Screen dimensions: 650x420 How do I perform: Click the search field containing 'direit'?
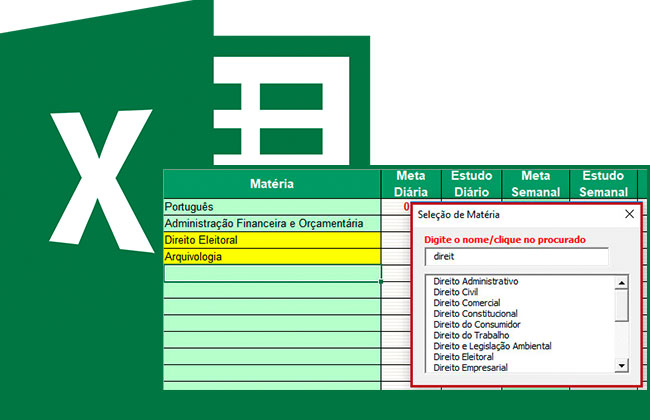pos(517,257)
